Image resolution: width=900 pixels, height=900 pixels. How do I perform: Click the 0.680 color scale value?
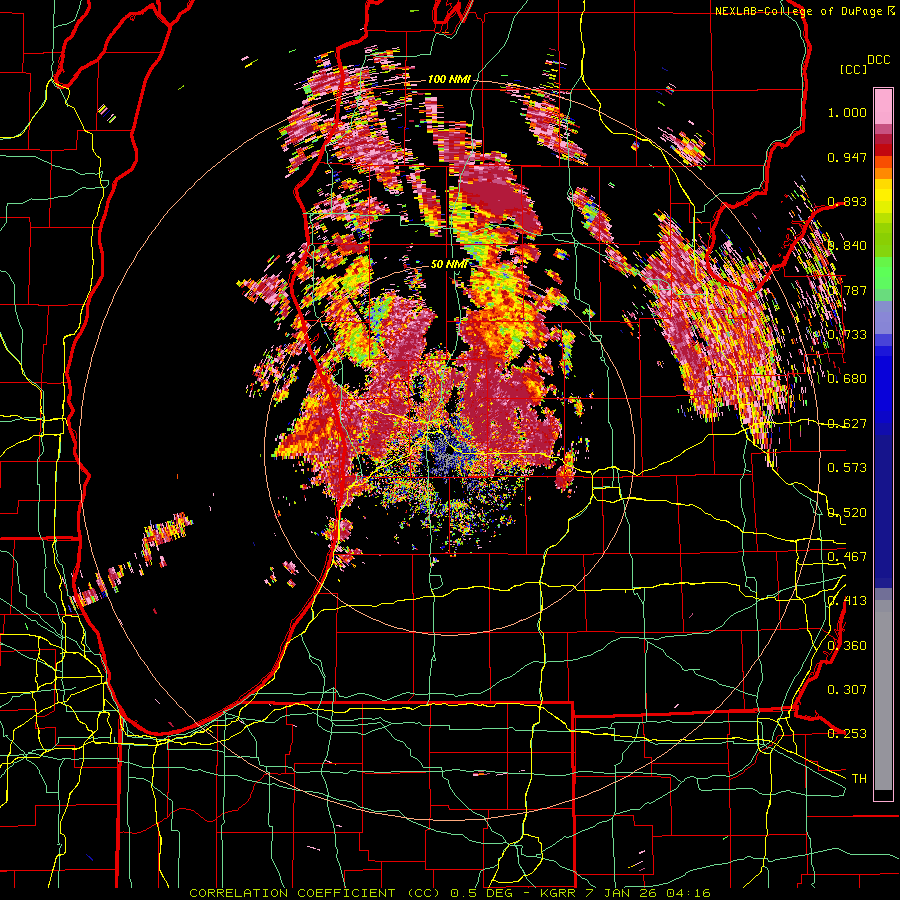(847, 379)
